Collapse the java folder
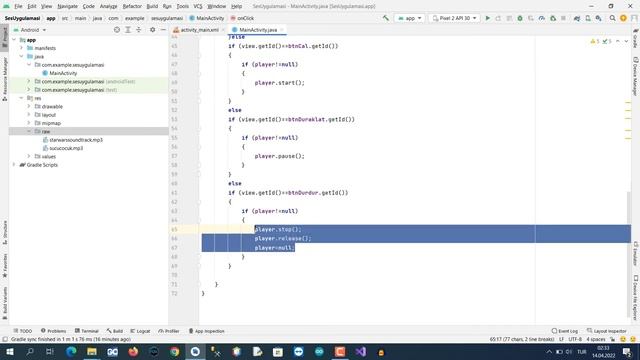640x360 pixels. pos(22,56)
